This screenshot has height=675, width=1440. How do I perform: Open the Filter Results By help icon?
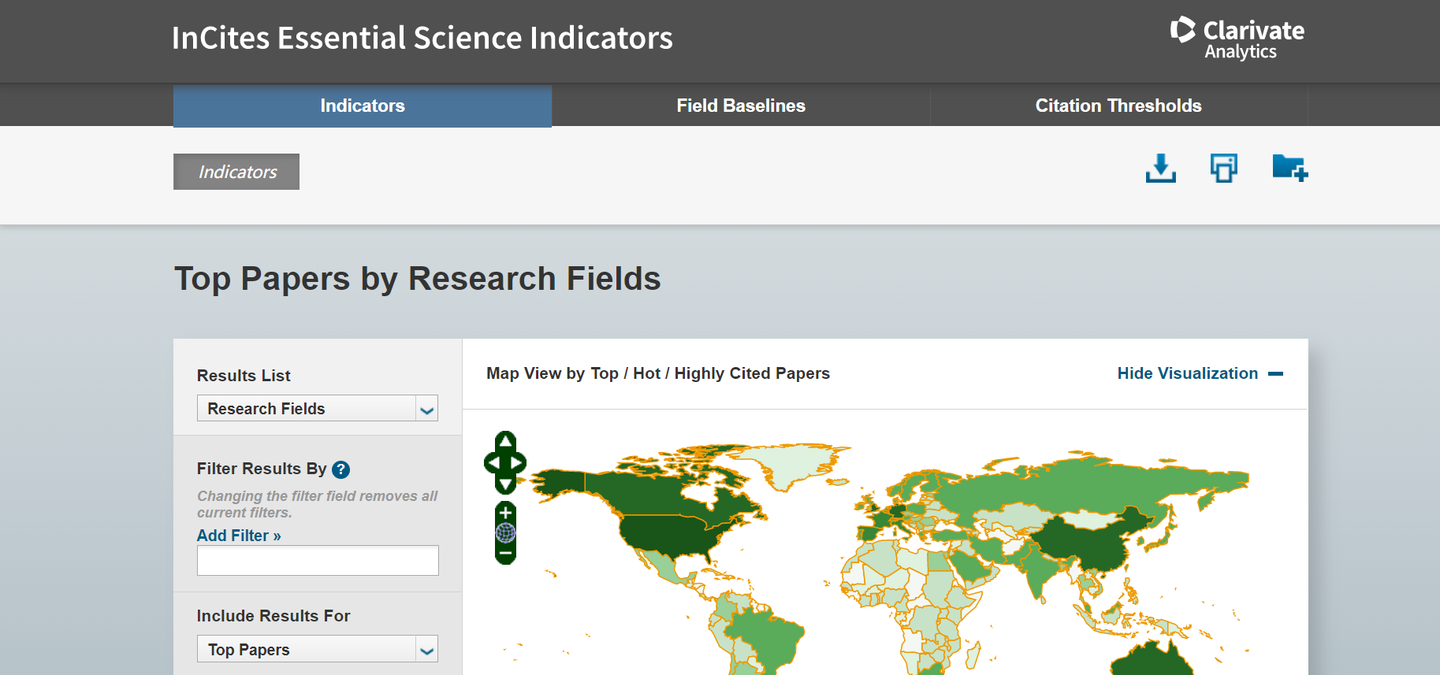point(341,469)
